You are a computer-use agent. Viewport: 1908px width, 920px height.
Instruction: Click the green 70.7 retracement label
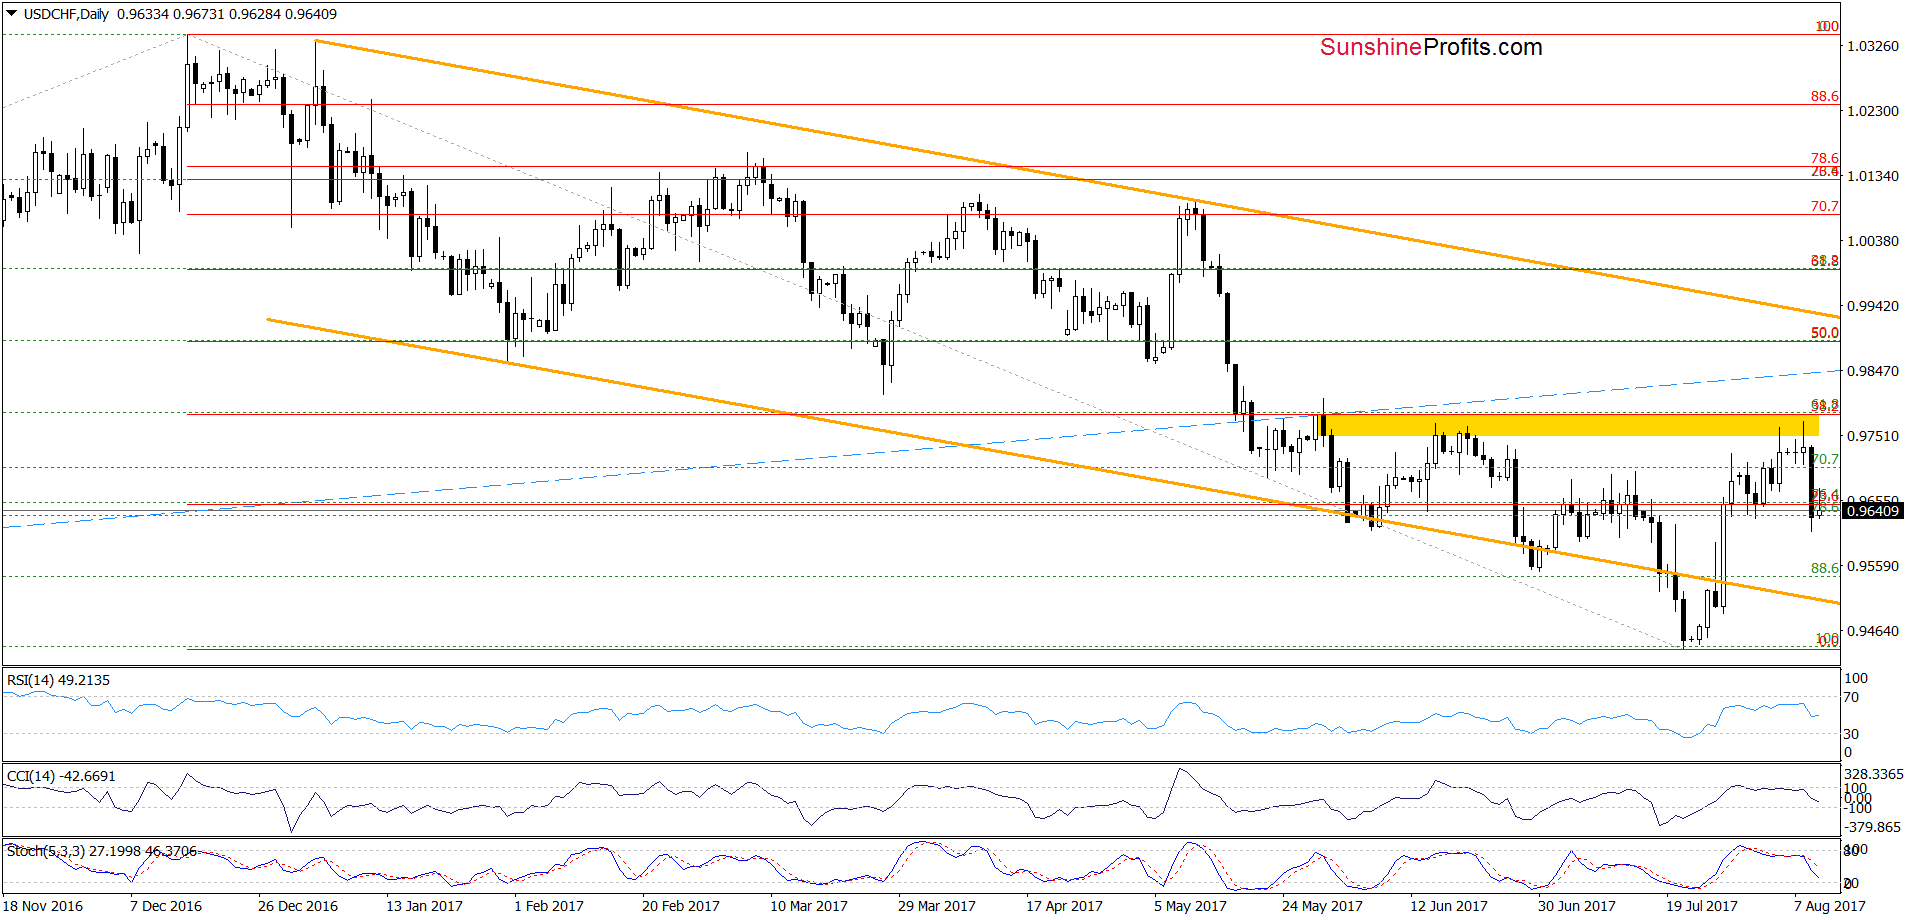coord(1824,459)
